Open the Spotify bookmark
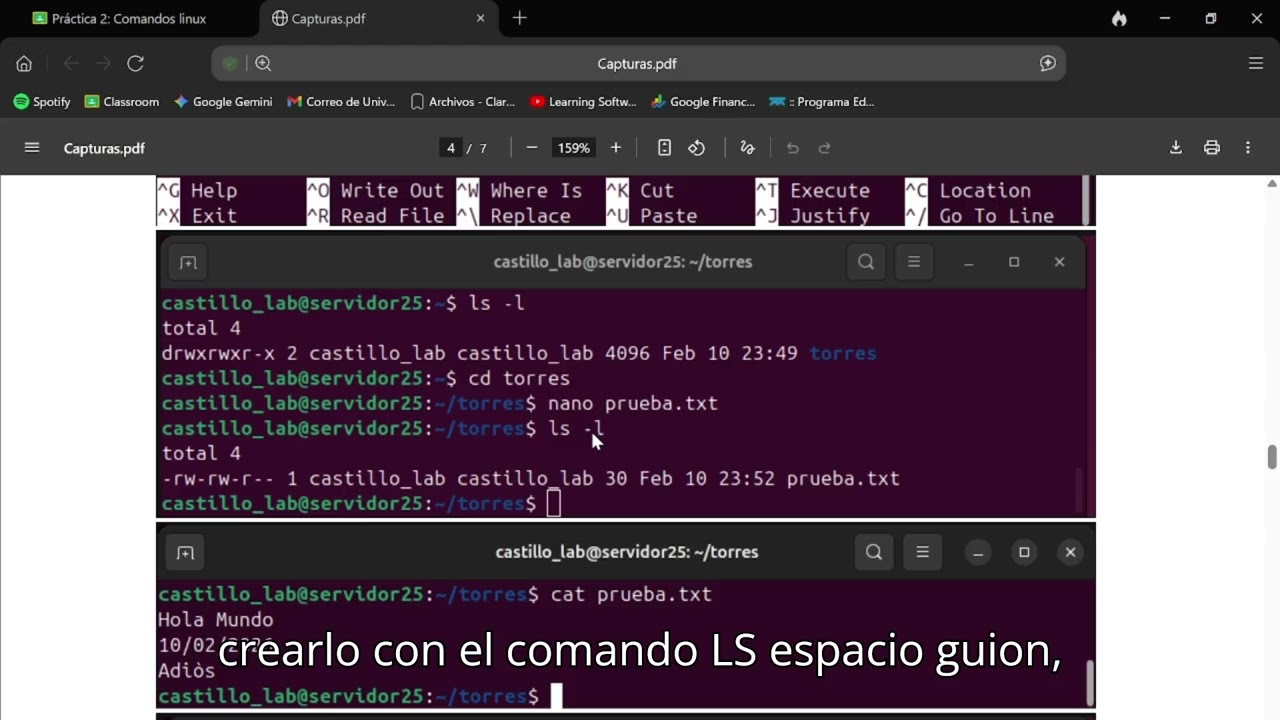This screenshot has height=720, width=1280. tap(42, 101)
